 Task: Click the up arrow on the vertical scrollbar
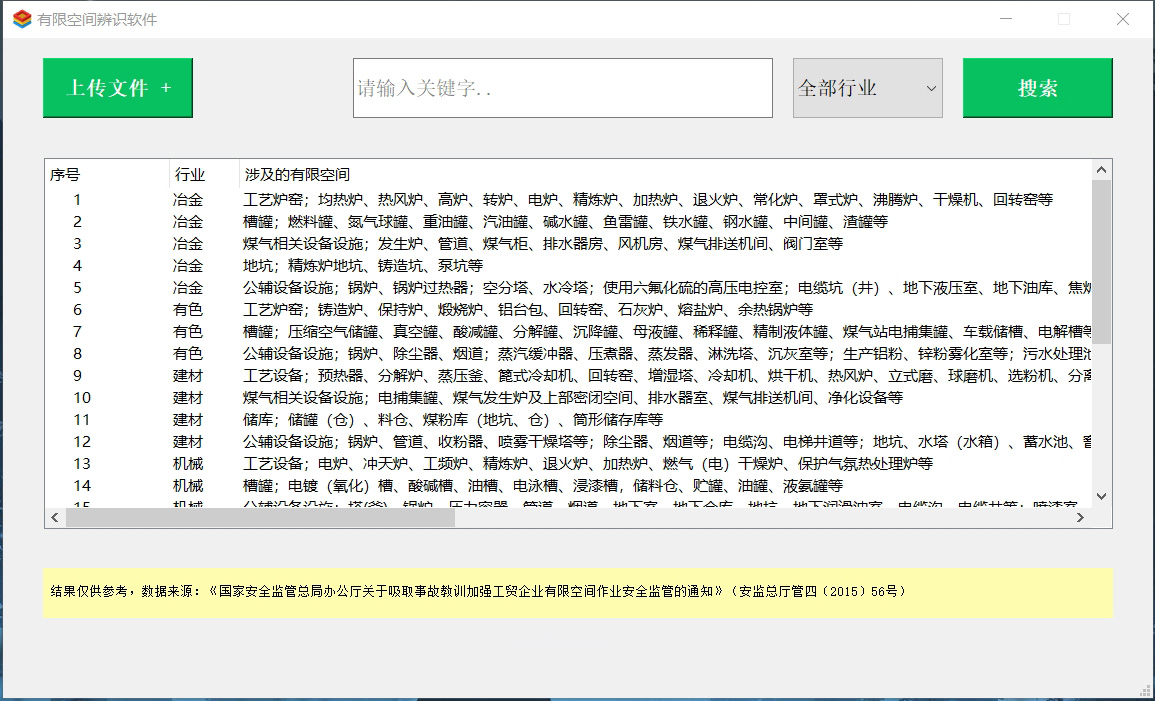click(1101, 169)
